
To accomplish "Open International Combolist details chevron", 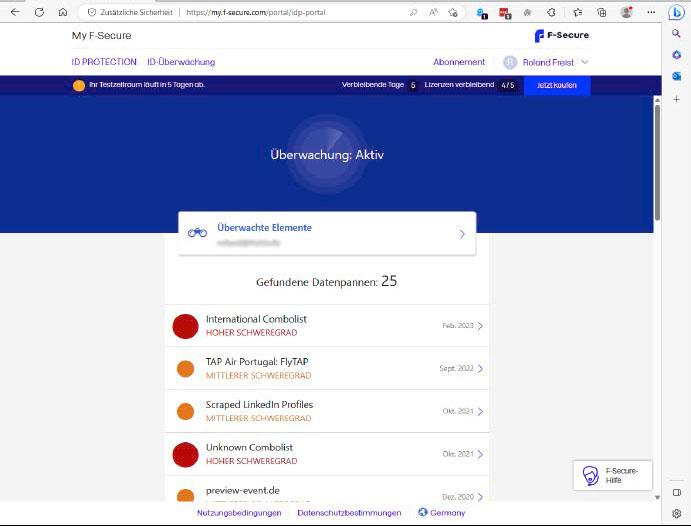I will [480, 326].
